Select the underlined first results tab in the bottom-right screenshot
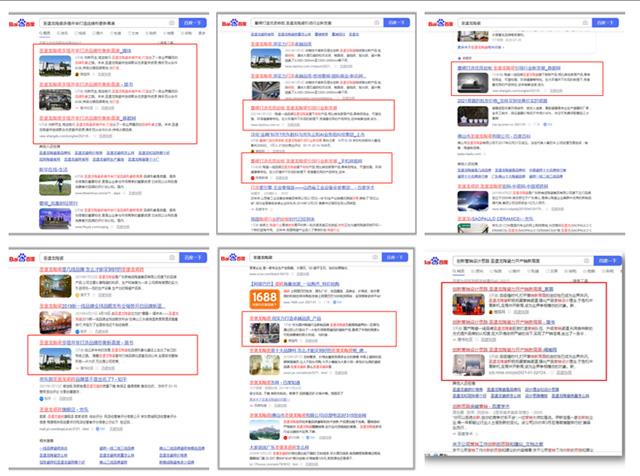The height and width of the screenshot is (476, 640). [458, 271]
